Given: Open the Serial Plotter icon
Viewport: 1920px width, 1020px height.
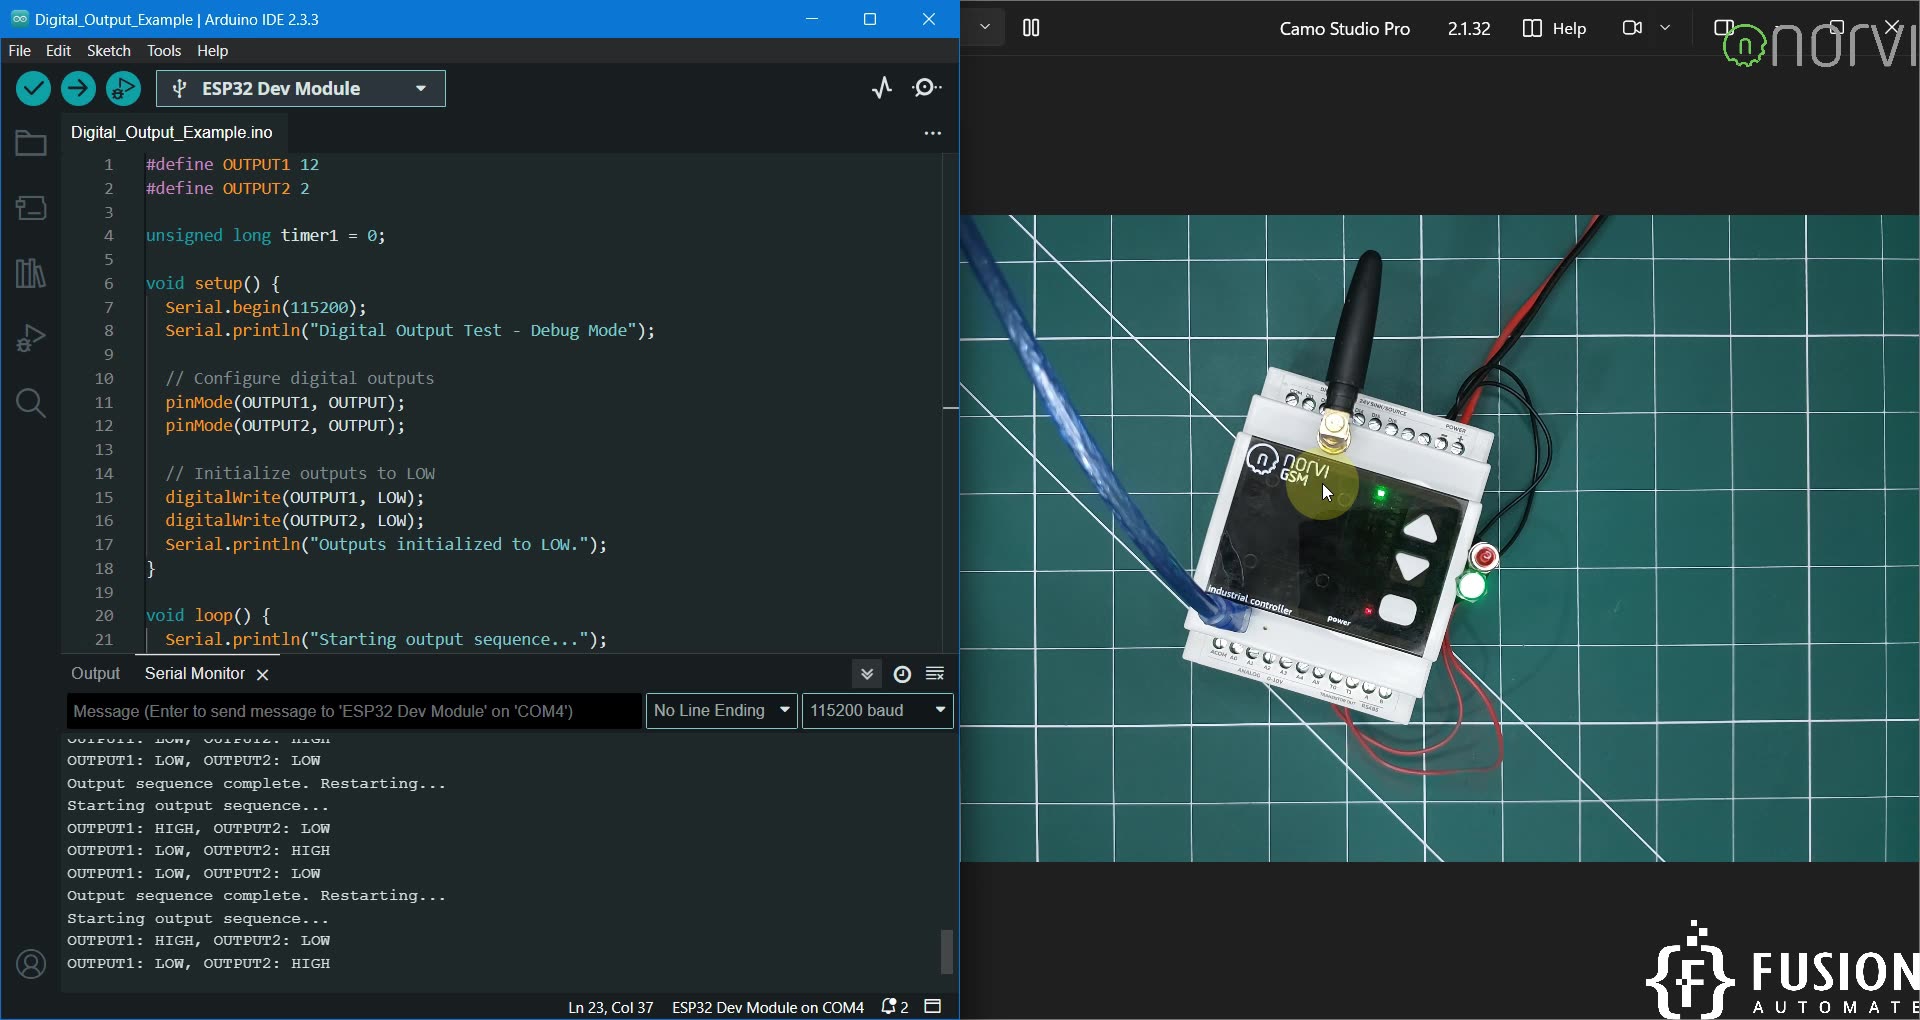Looking at the screenshot, I should coord(882,88).
